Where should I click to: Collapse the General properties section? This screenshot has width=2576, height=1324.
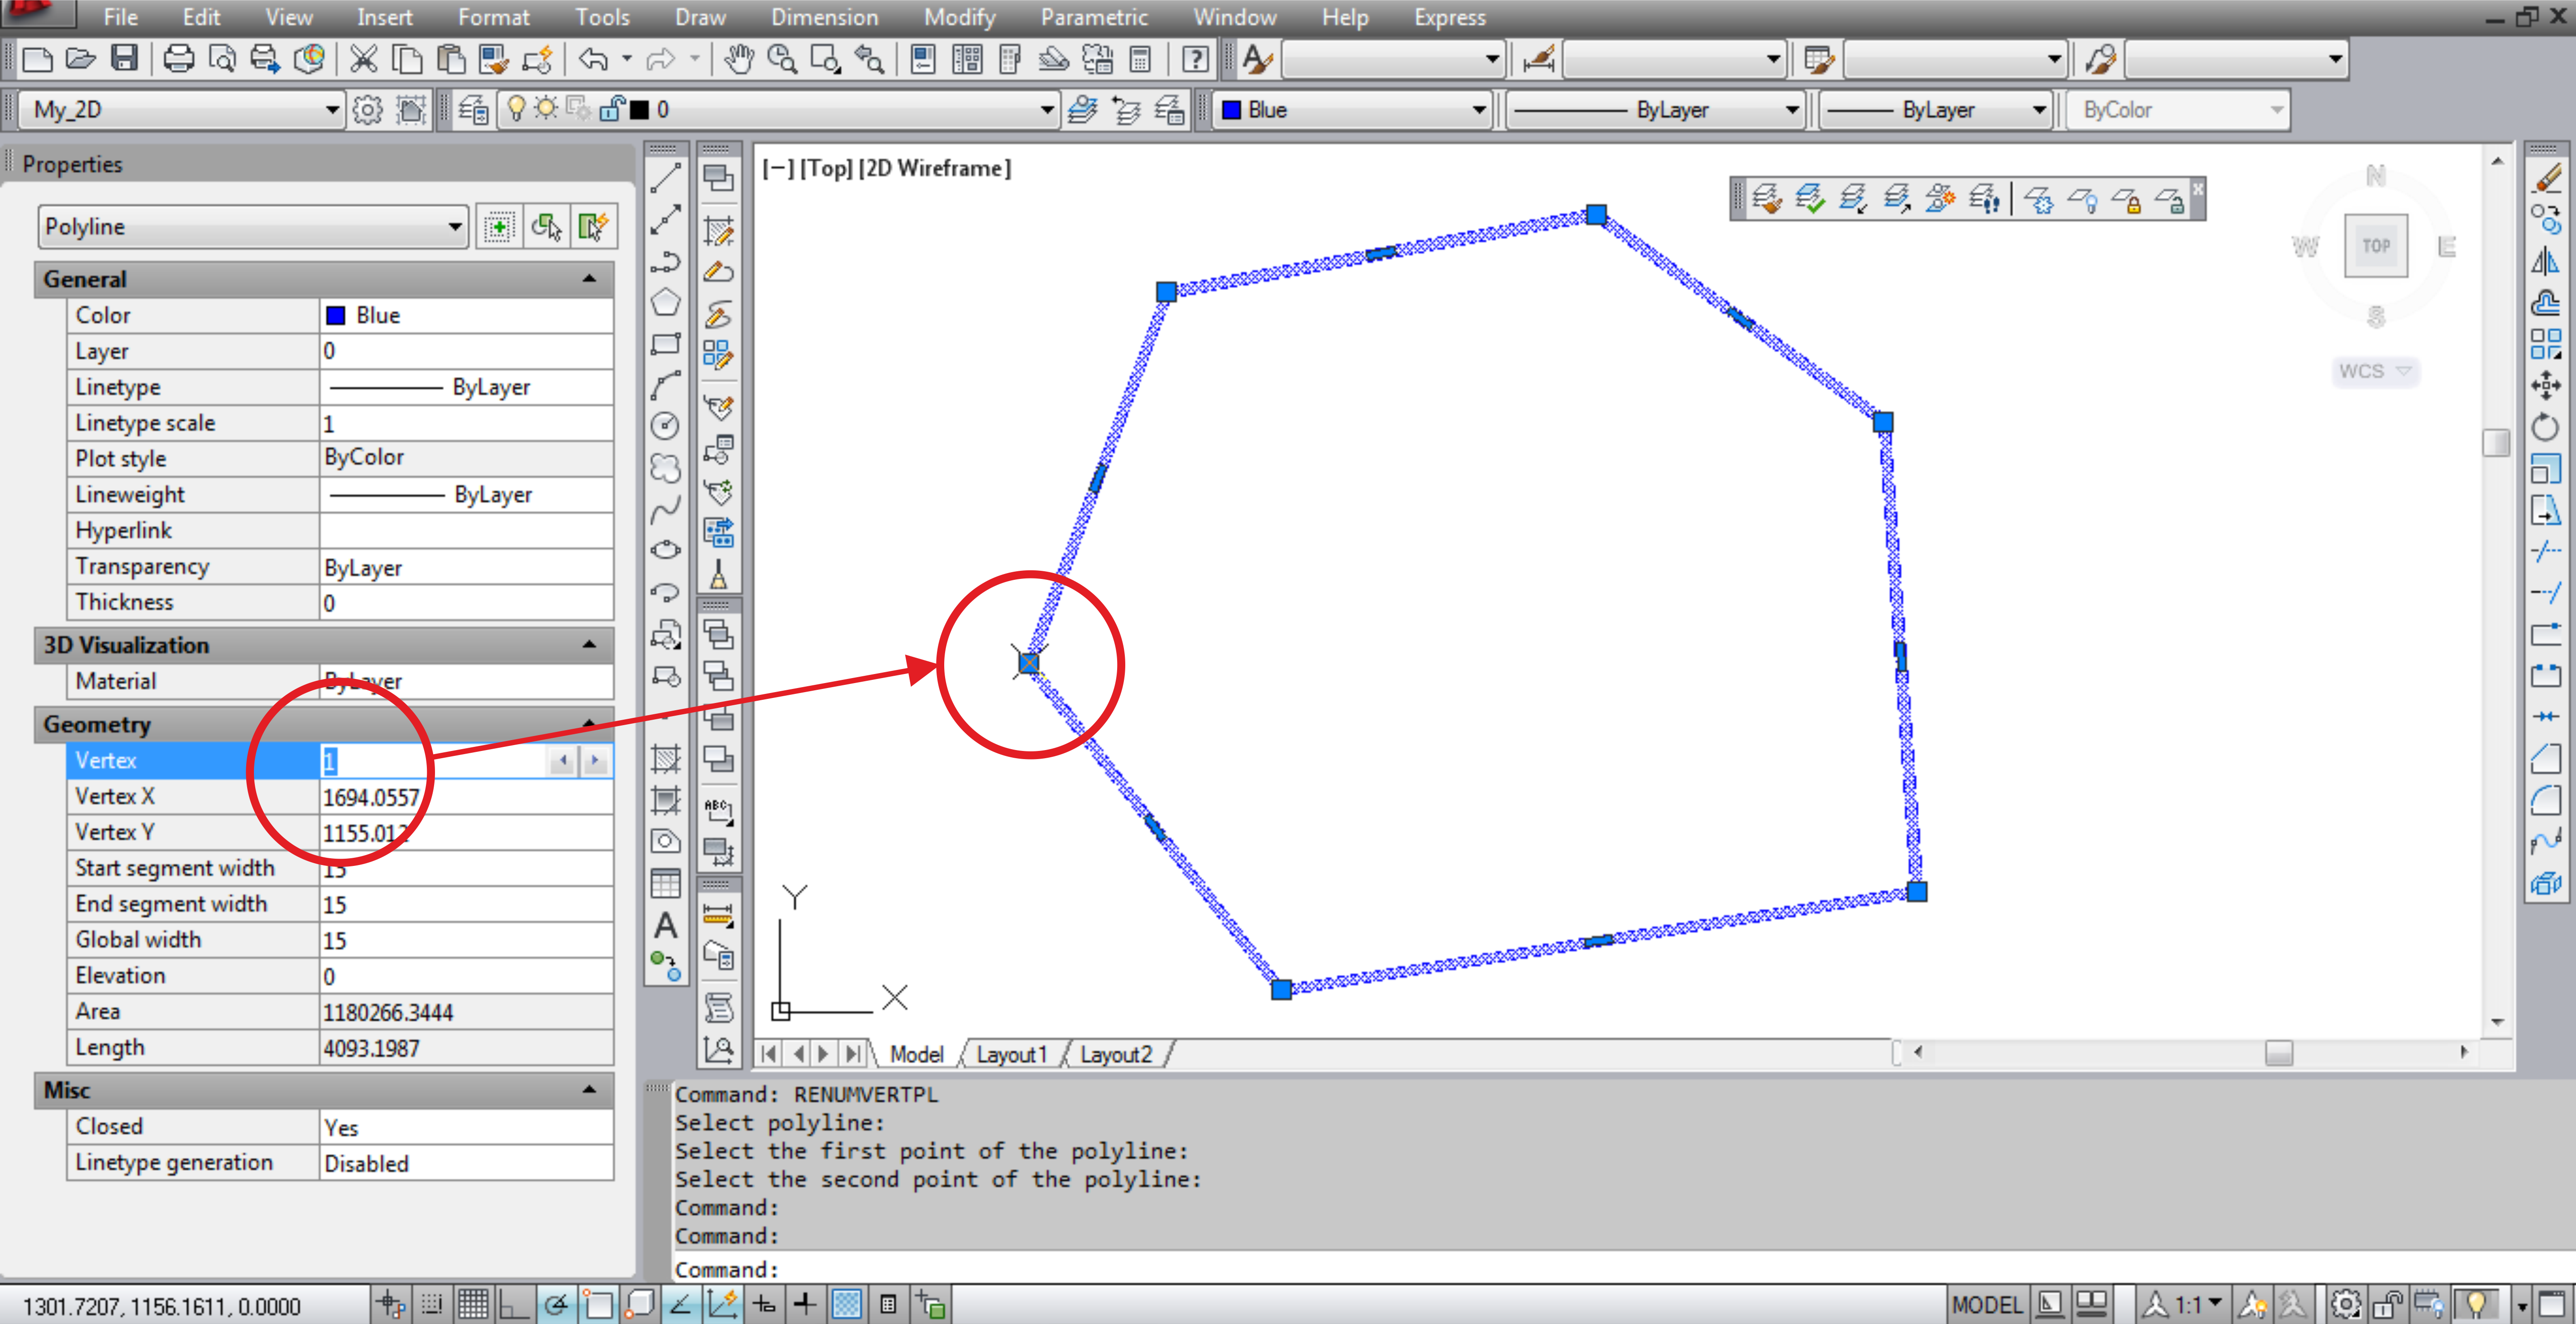point(589,279)
